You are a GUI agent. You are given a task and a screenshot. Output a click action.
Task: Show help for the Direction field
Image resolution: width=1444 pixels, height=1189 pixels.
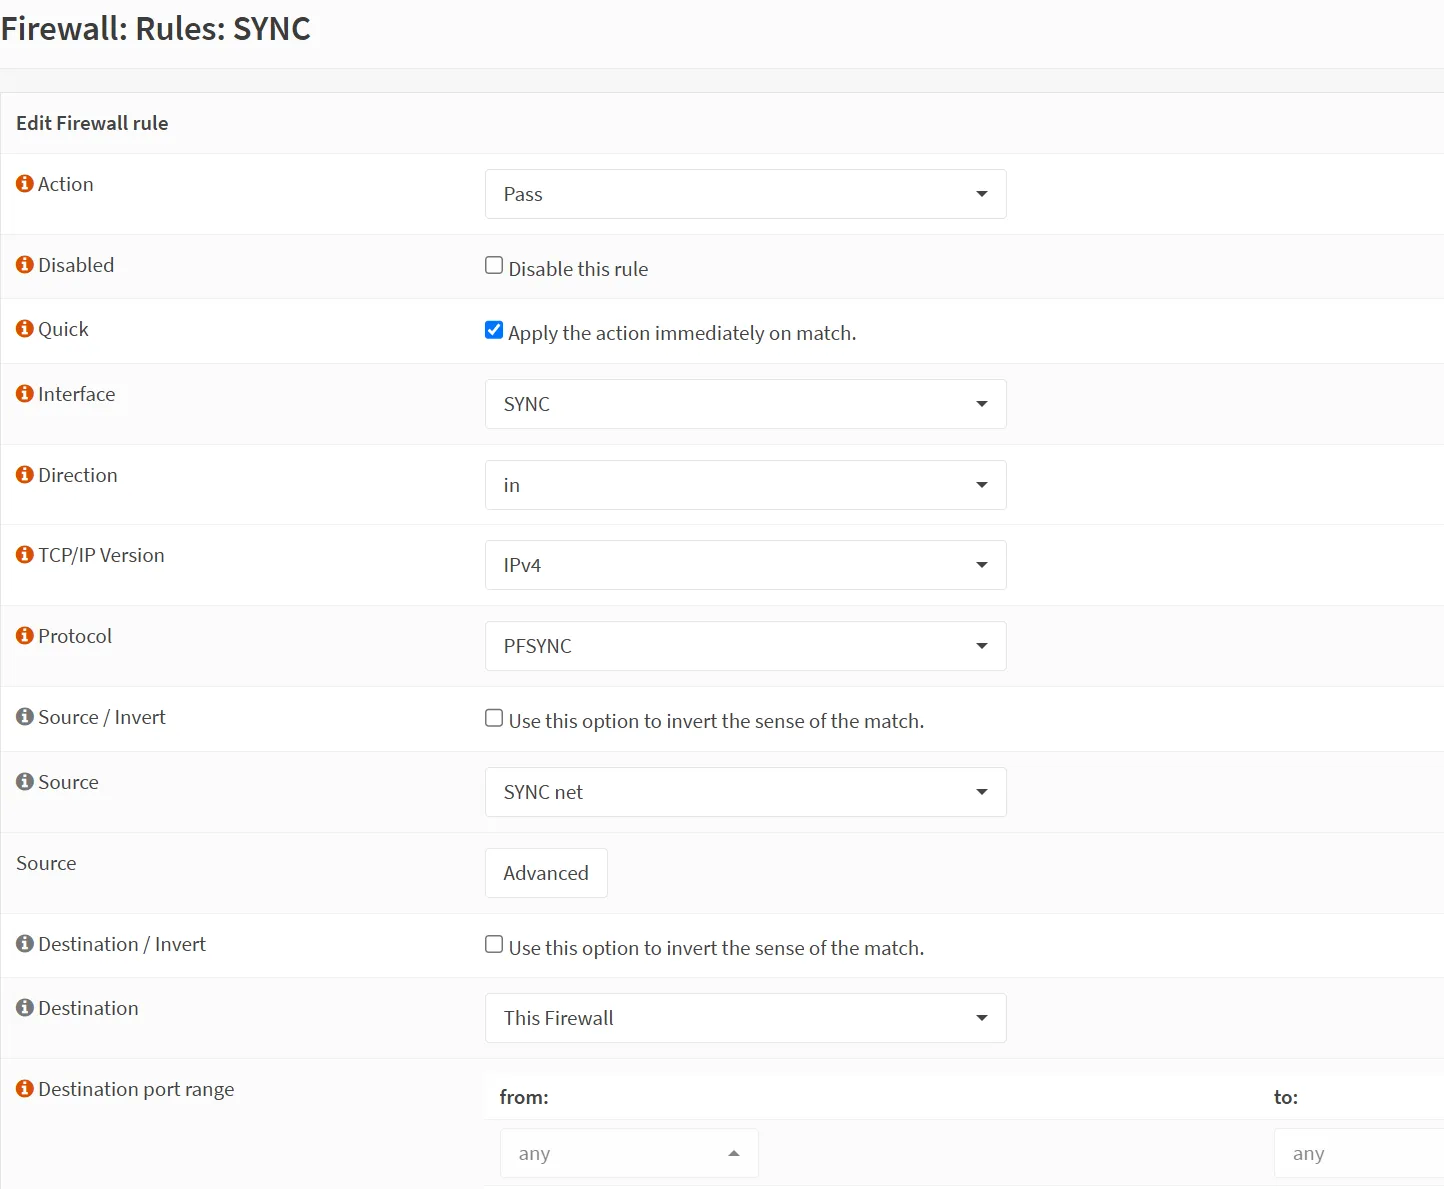pyautogui.click(x=25, y=475)
